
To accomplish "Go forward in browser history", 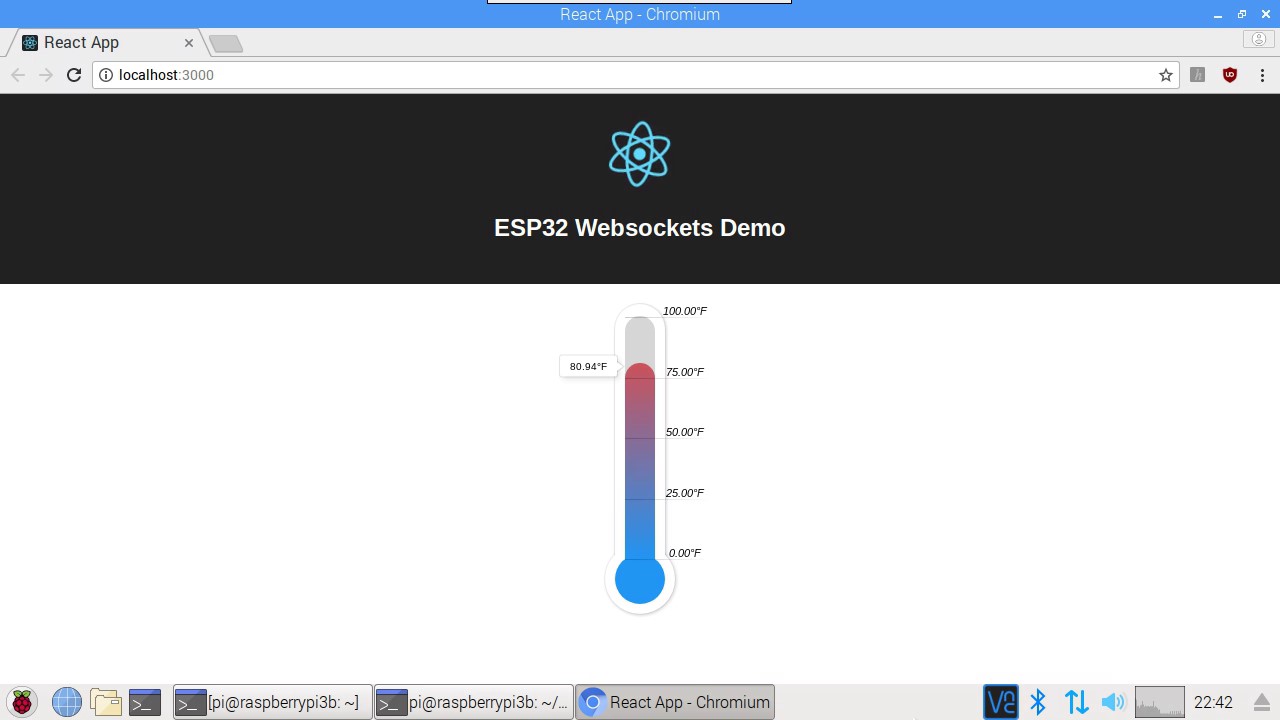I will (46, 75).
